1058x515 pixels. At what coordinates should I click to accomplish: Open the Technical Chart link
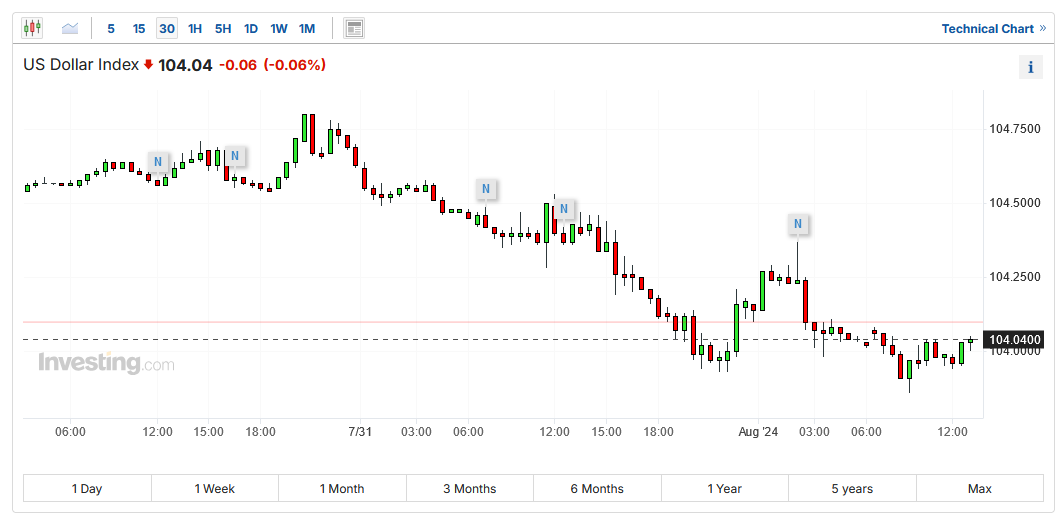(992, 29)
